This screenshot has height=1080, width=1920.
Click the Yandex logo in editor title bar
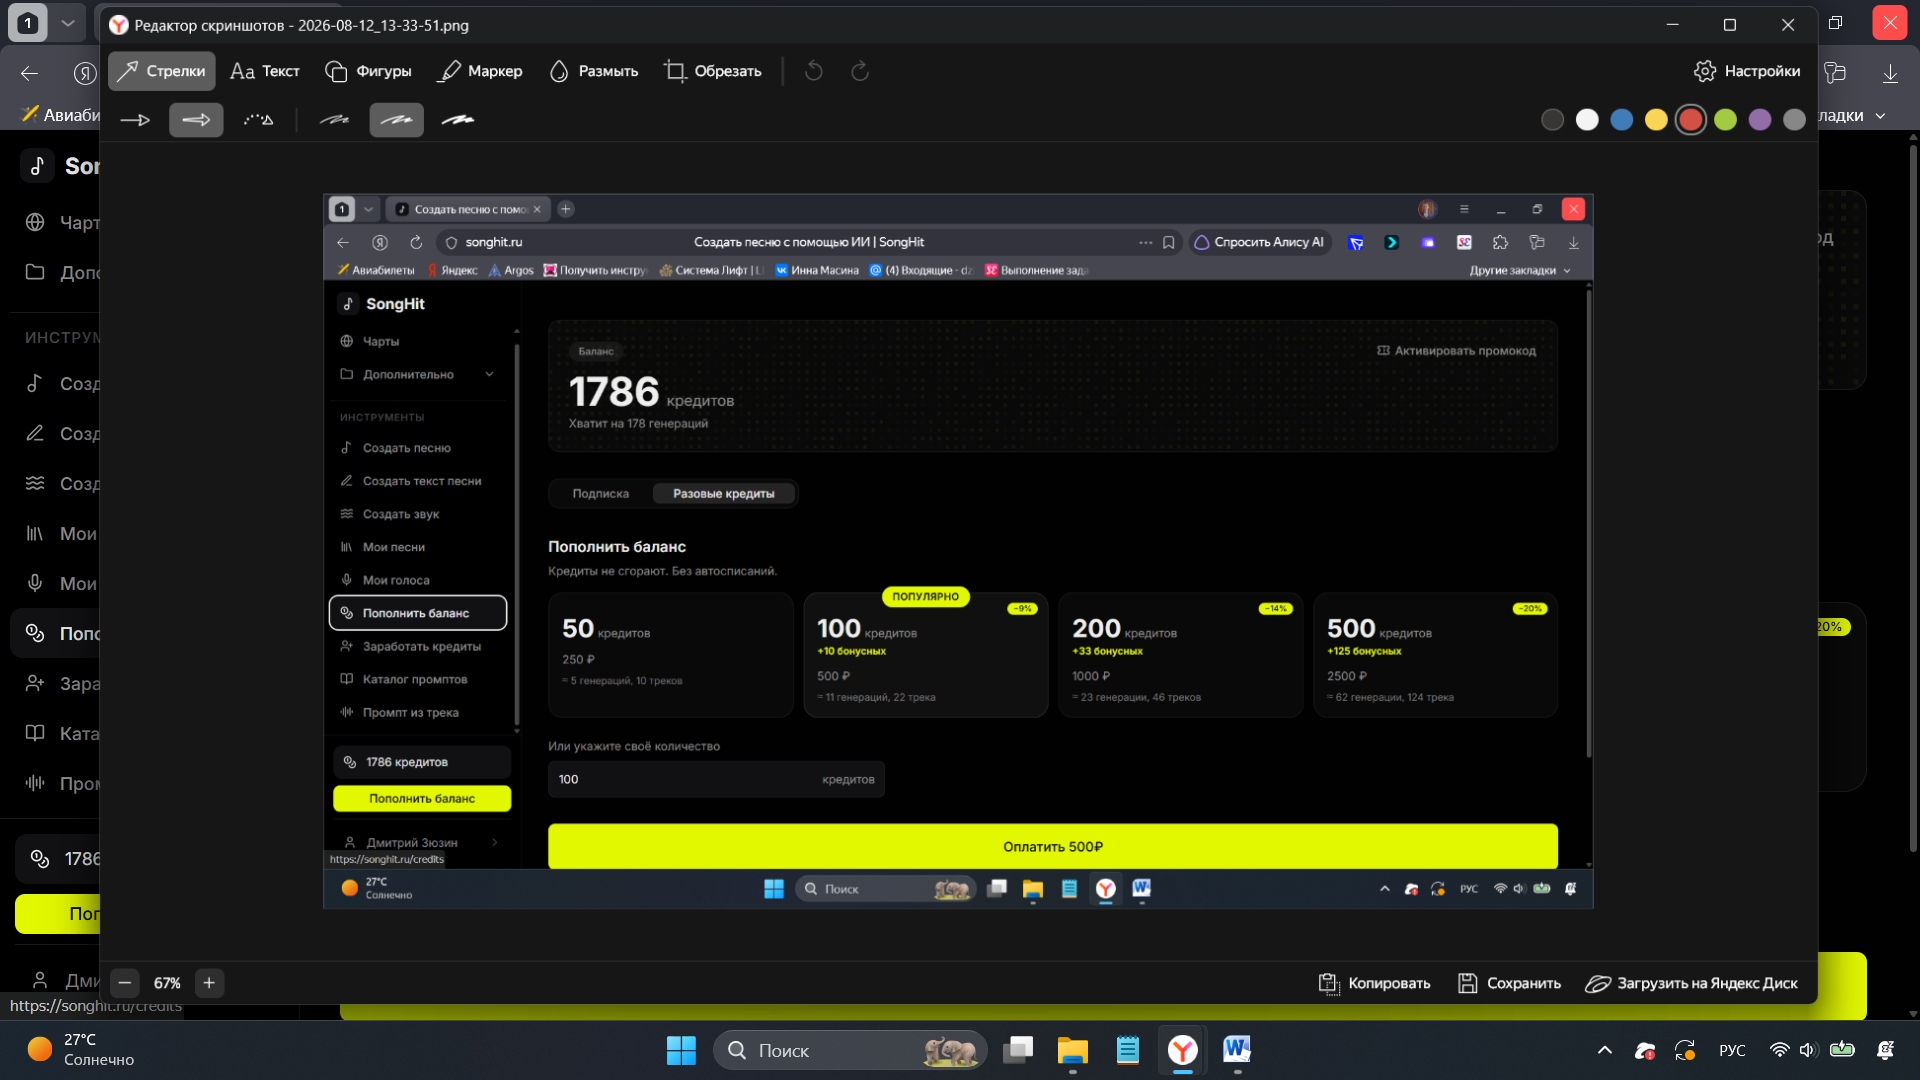coord(119,25)
